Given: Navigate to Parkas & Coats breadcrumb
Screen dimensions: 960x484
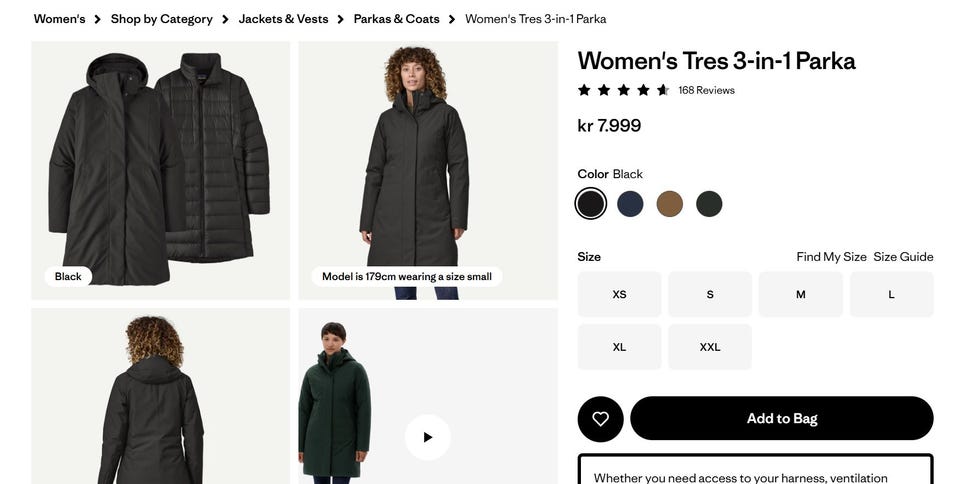Looking at the screenshot, I should coord(396,19).
